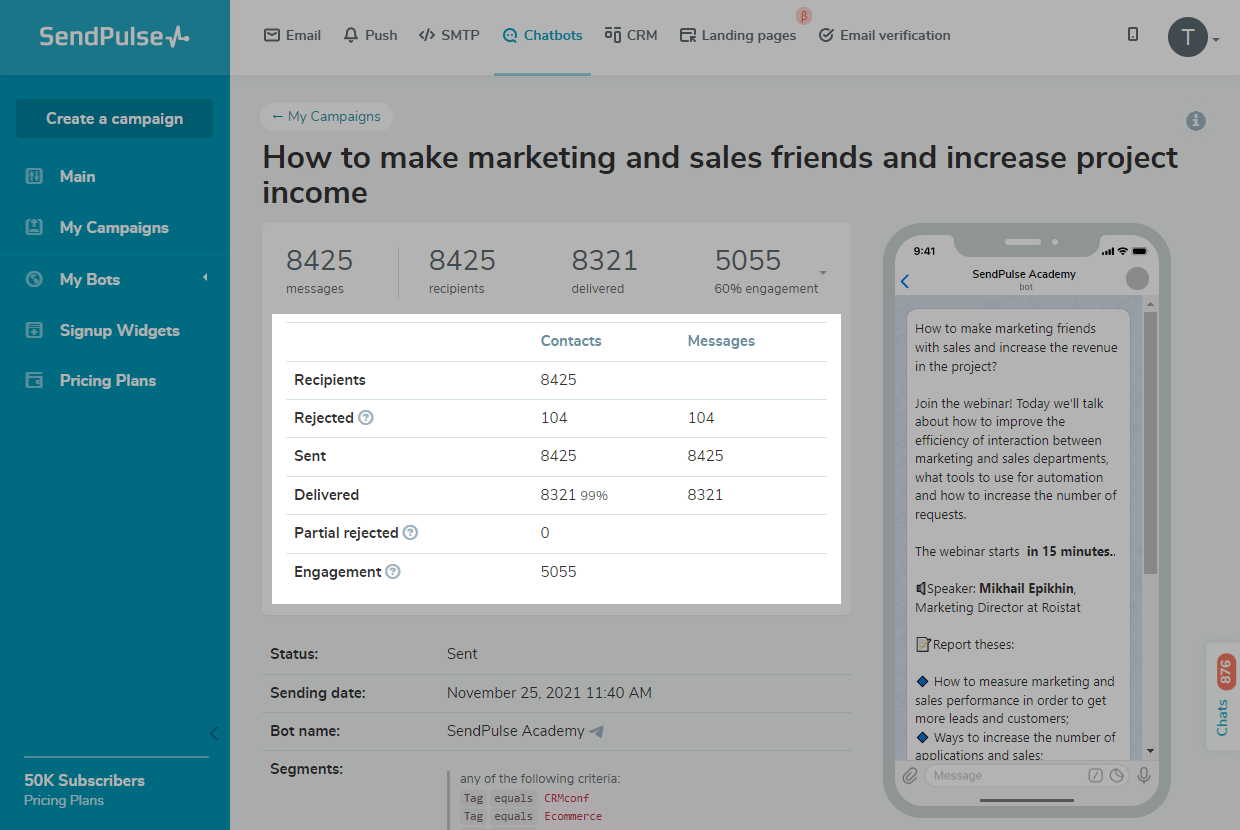
Task: Click the Create a campaign button
Action: click(x=114, y=118)
